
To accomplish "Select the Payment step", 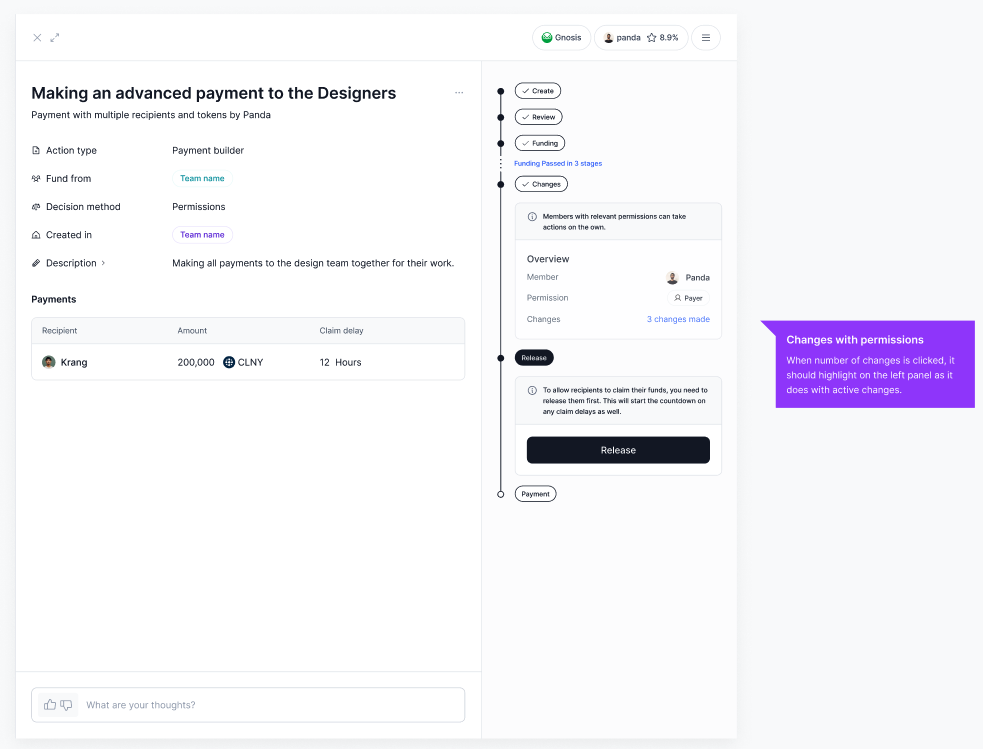I will (x=535, y=494).
